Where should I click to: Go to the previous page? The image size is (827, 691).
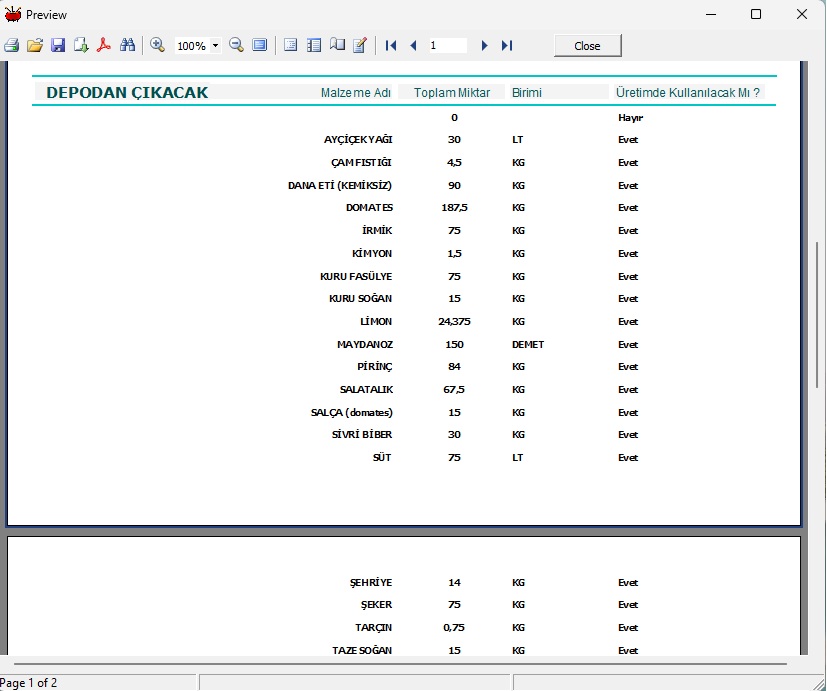(413, 46)
